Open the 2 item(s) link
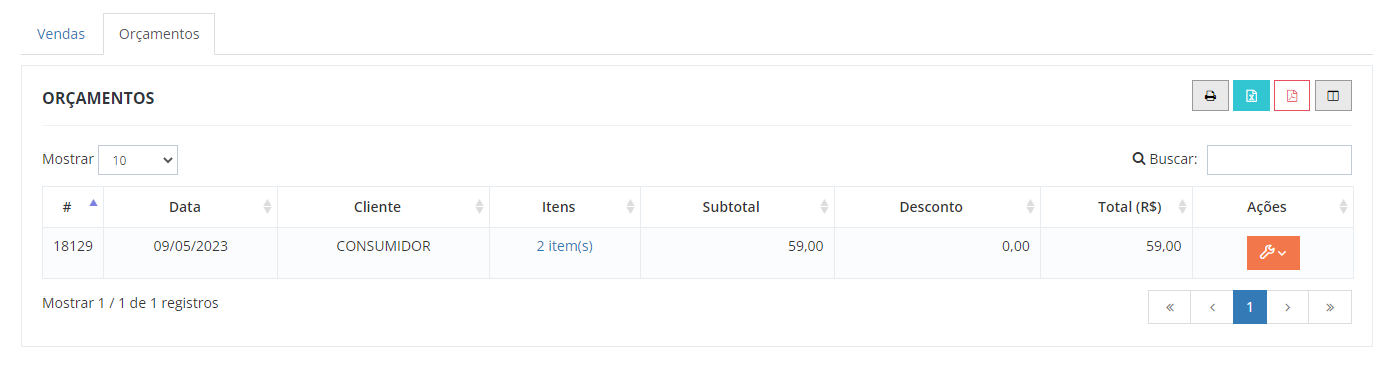The width and height of the screenshot is (1393, 367). coord(565,246)
